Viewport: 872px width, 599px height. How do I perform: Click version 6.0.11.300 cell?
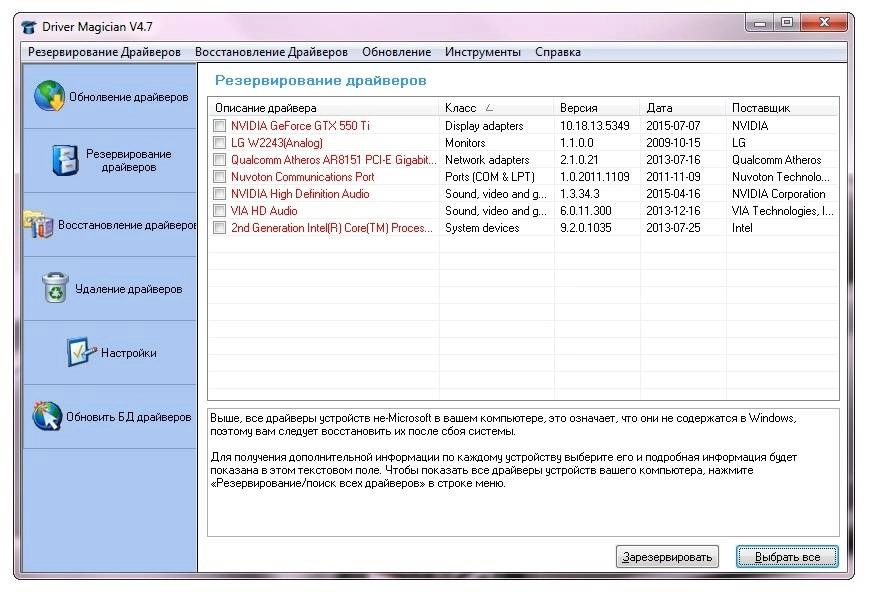pyautogui.click(x=586, y=211)
